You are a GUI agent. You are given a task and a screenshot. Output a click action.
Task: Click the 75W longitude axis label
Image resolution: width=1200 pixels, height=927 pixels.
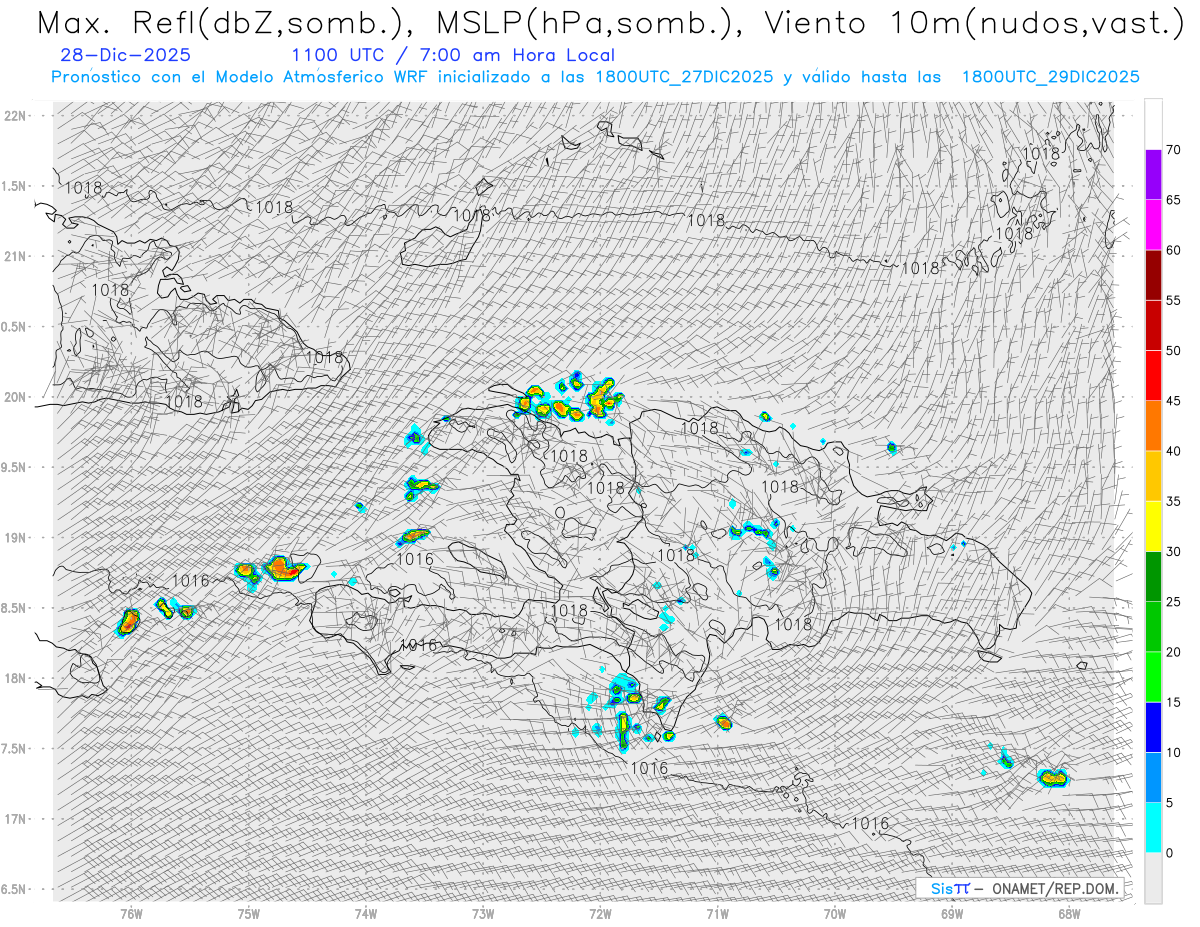point(249,913)
